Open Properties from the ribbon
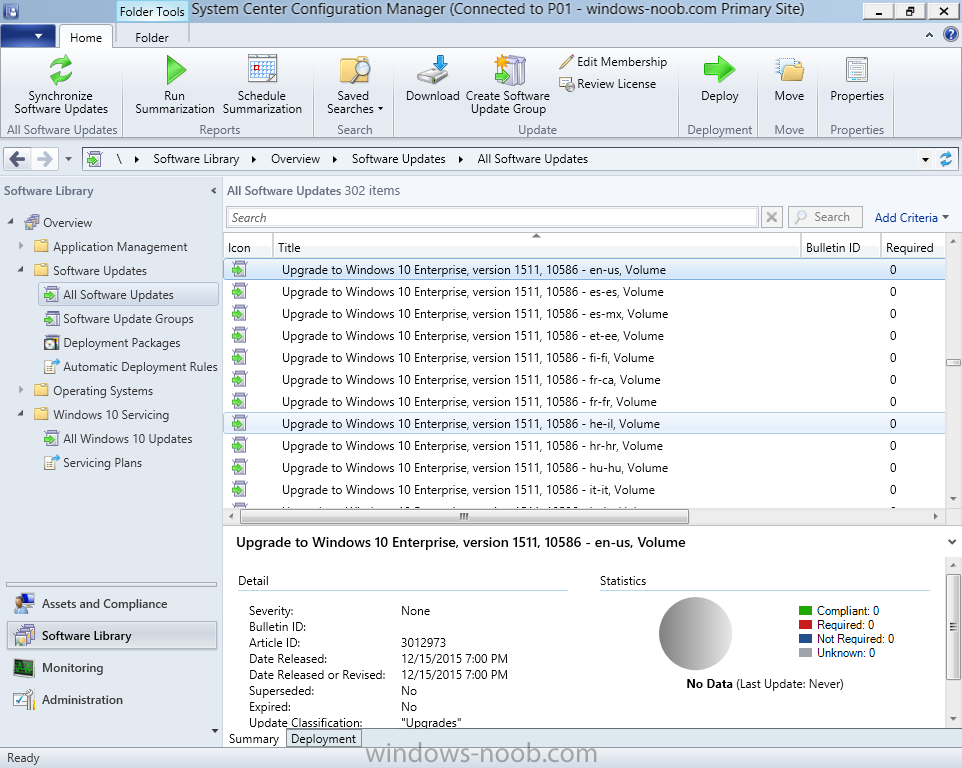This screenshot has width=962, height=768. pos(857,79)
